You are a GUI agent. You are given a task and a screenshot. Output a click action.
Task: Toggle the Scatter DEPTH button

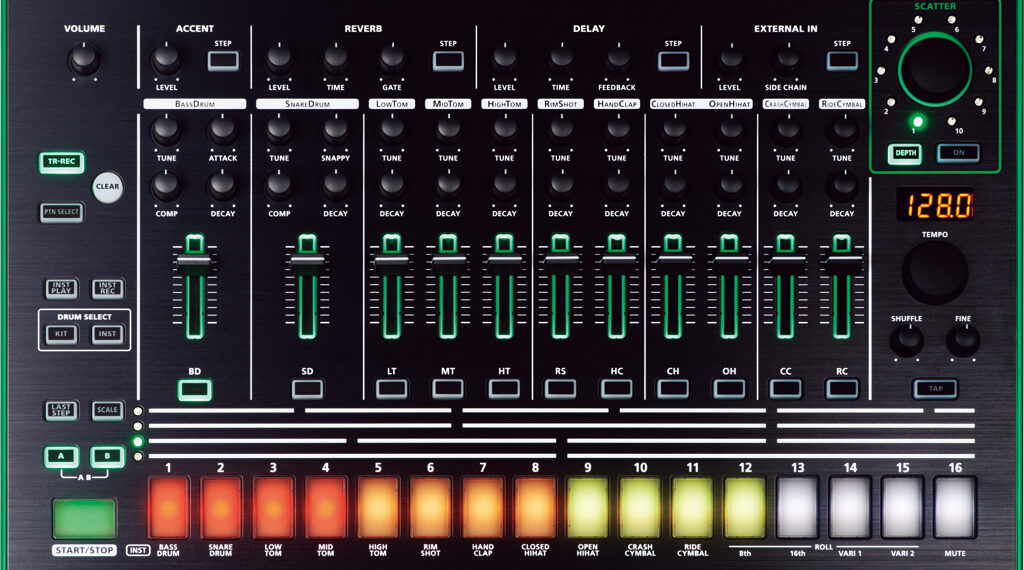click(905, 153)
